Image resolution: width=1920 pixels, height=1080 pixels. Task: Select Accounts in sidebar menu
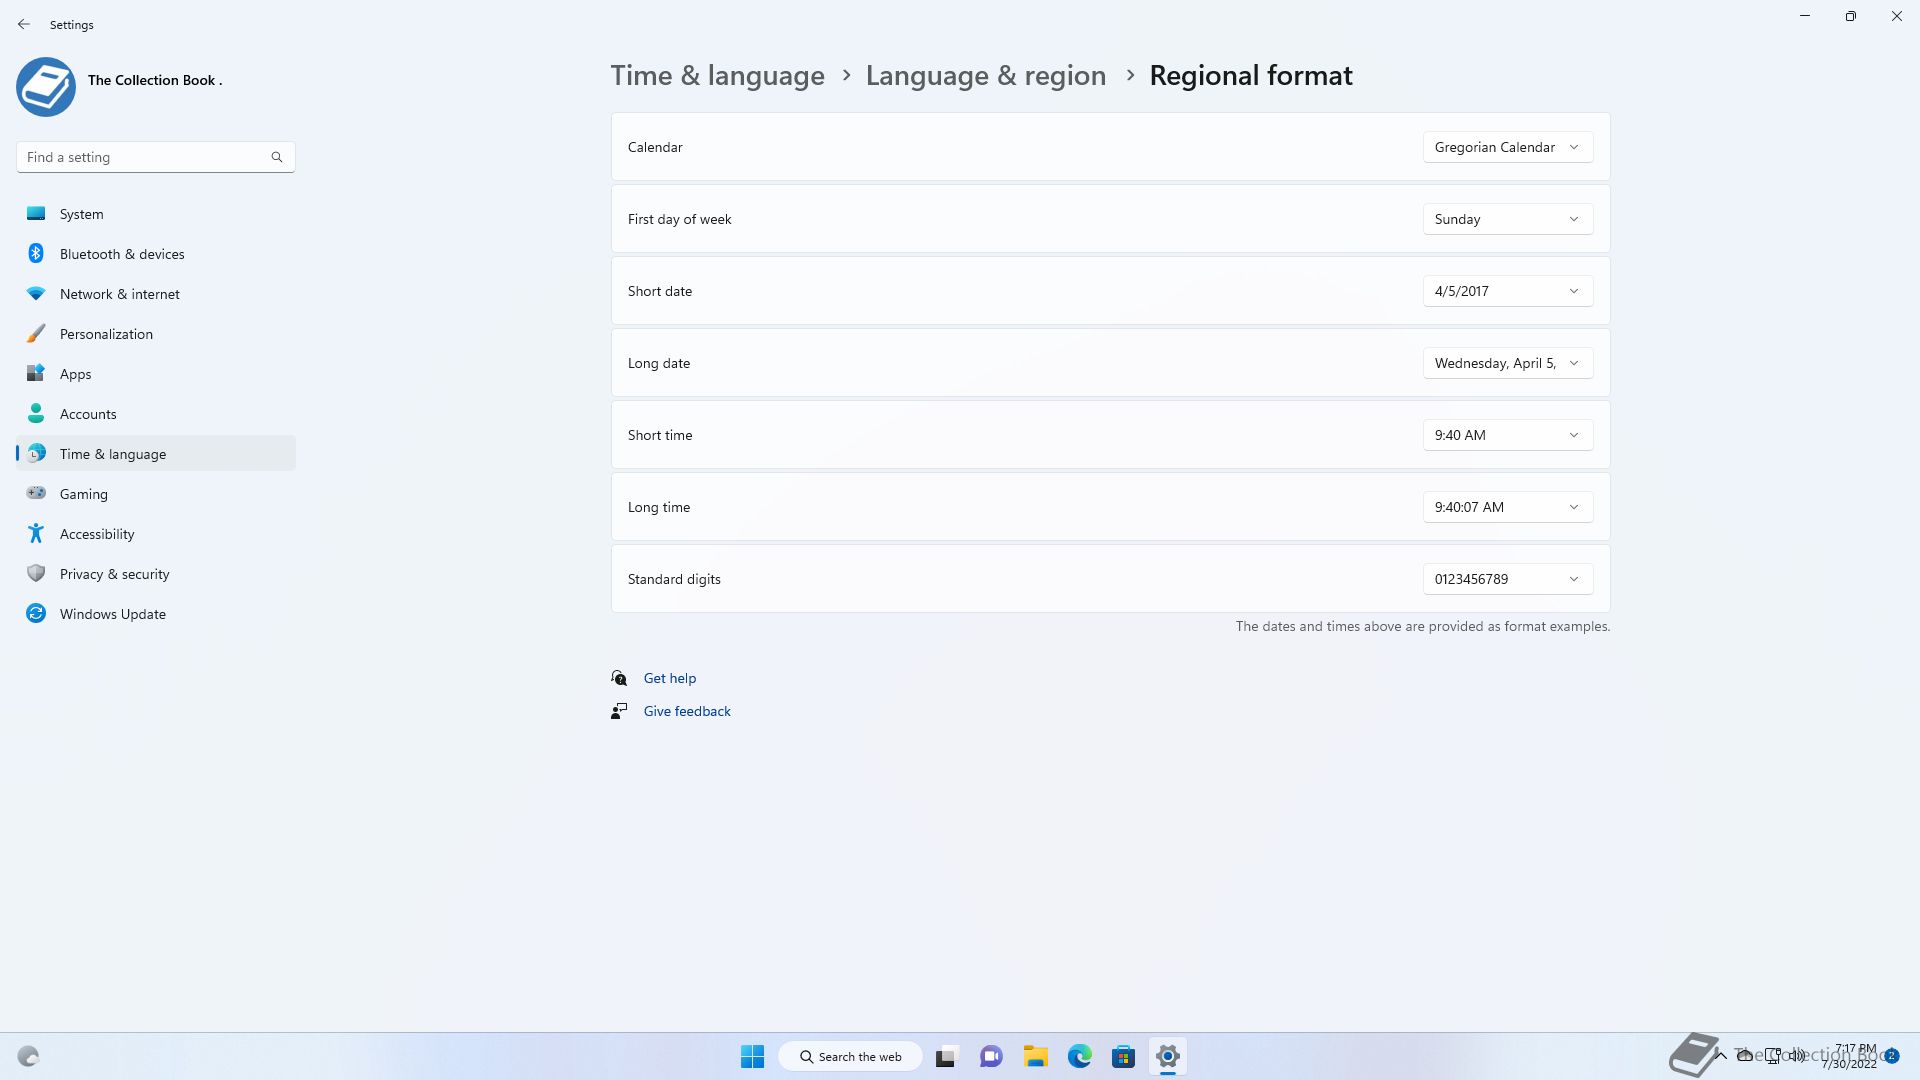pos(156,414)
